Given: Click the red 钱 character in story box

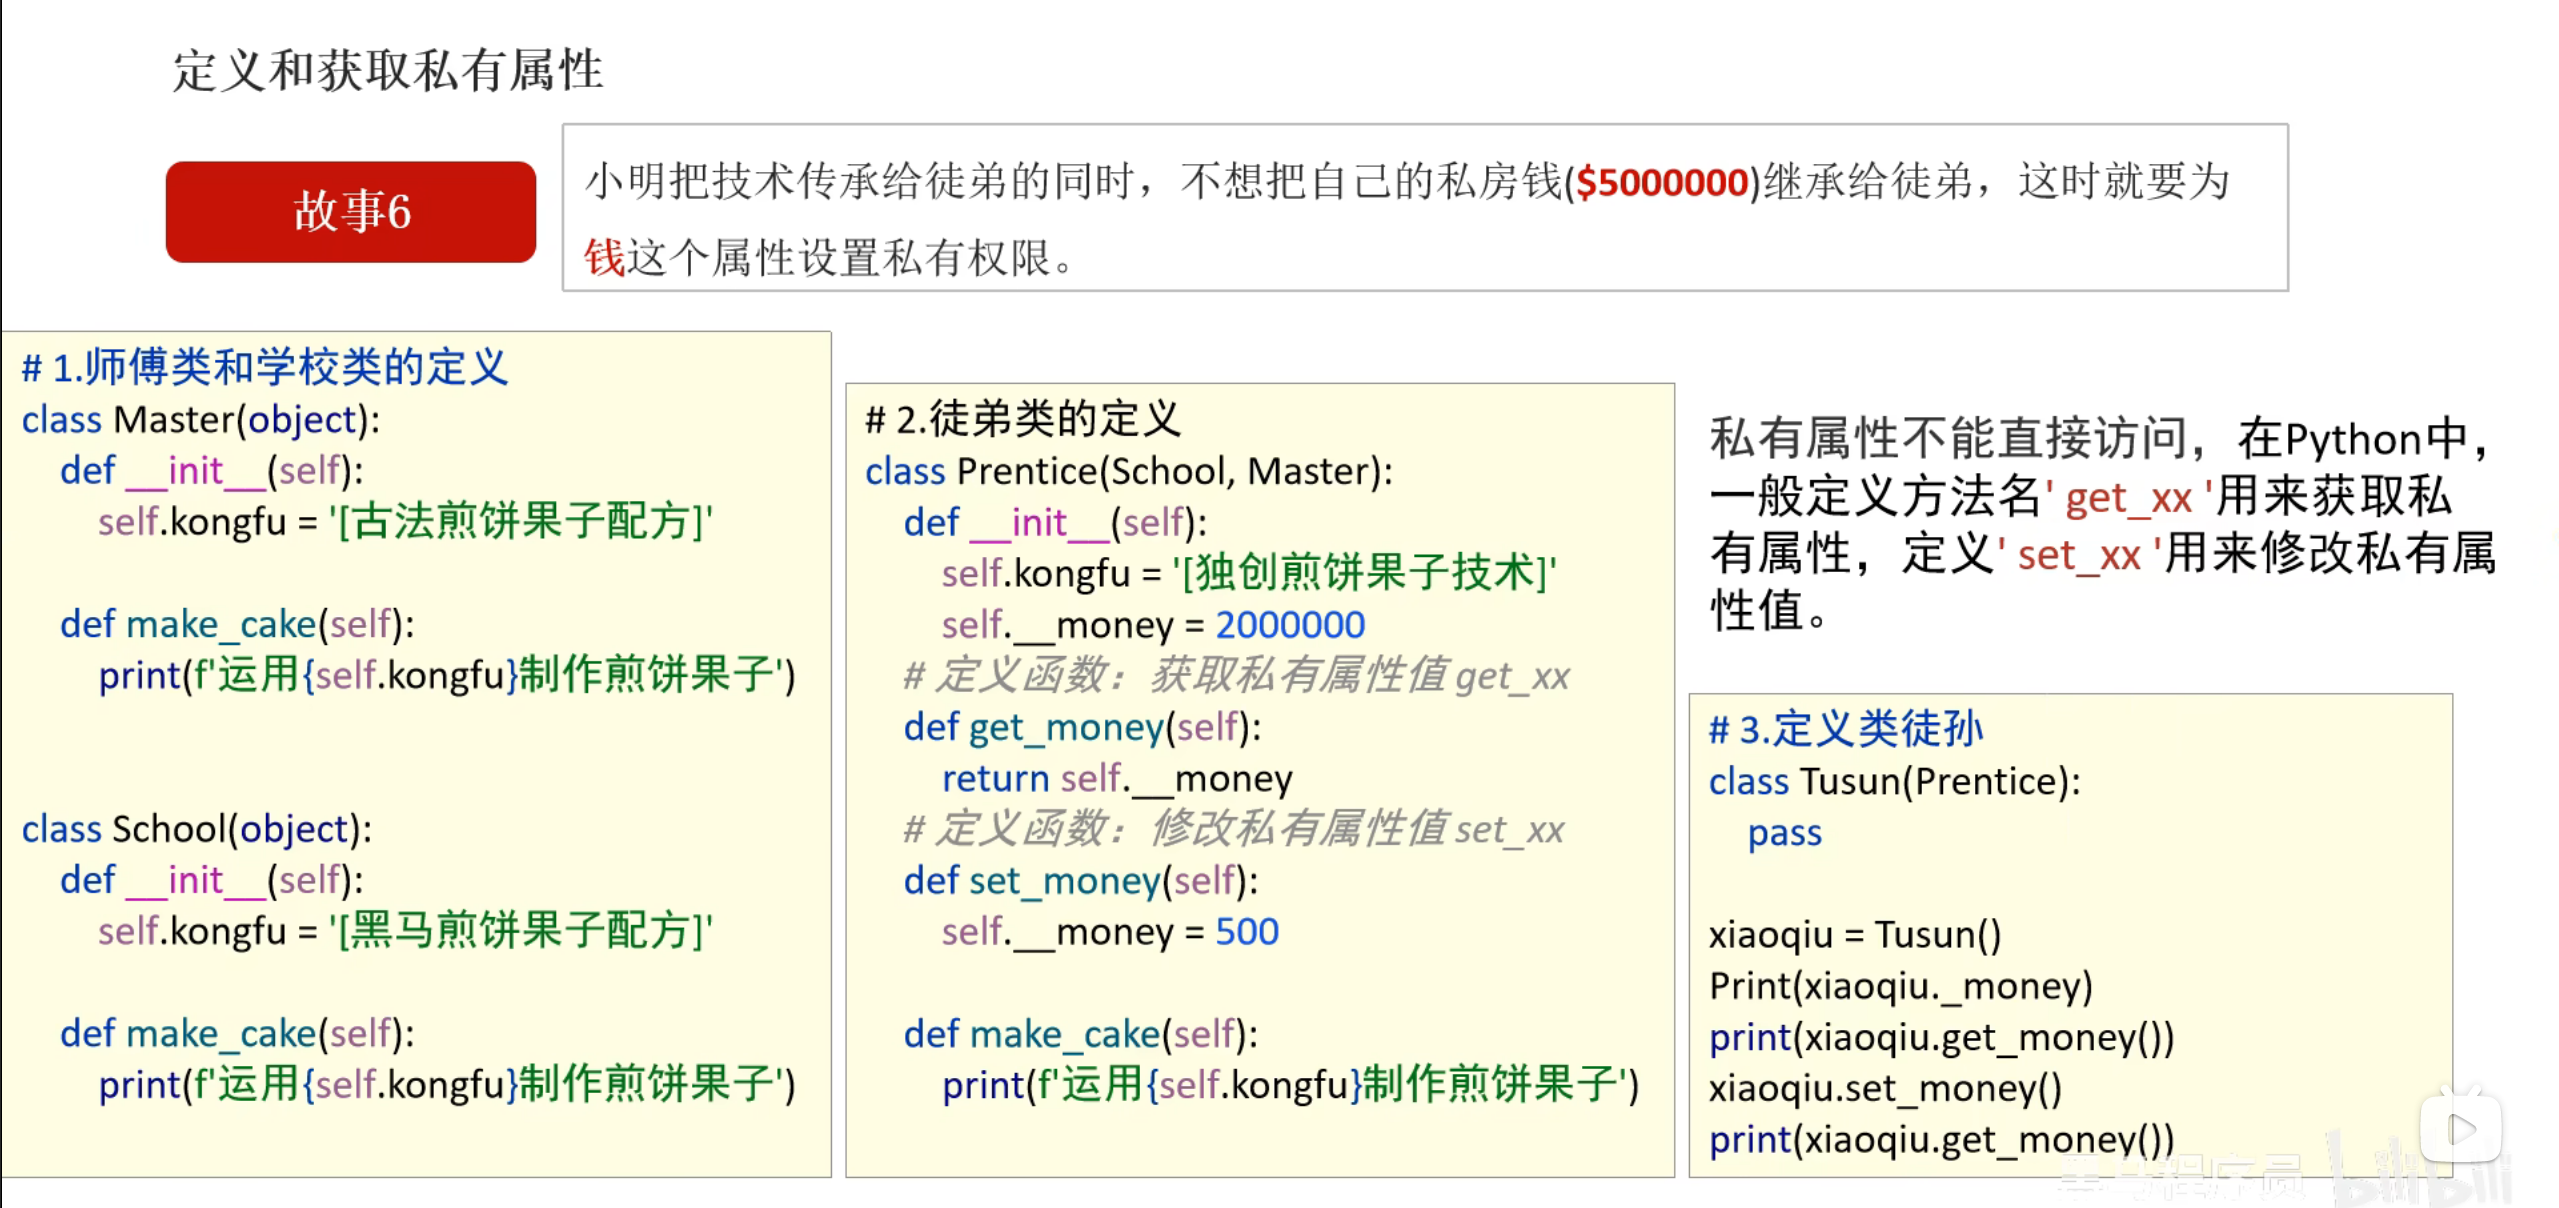Looking at the screenshot, I should click(x=604, y=258).
